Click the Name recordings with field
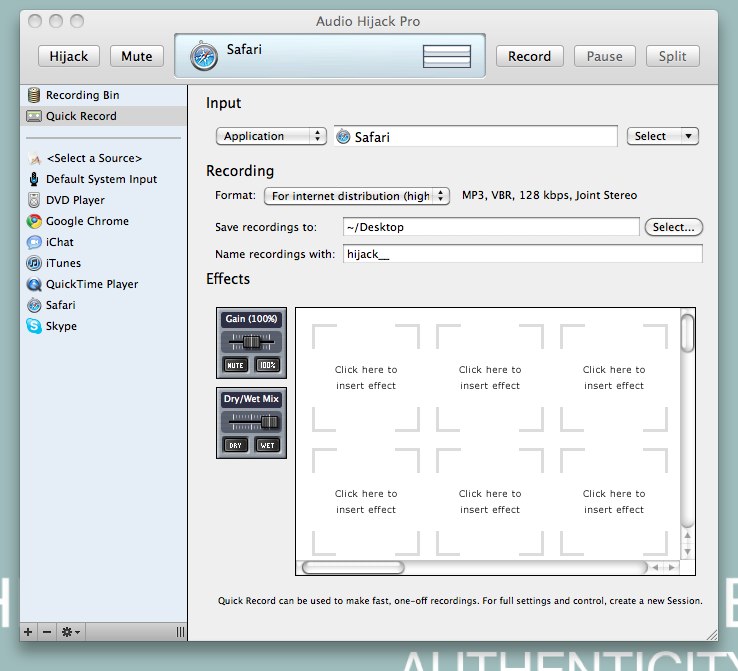Screen dimensions: 738x671 522,254
